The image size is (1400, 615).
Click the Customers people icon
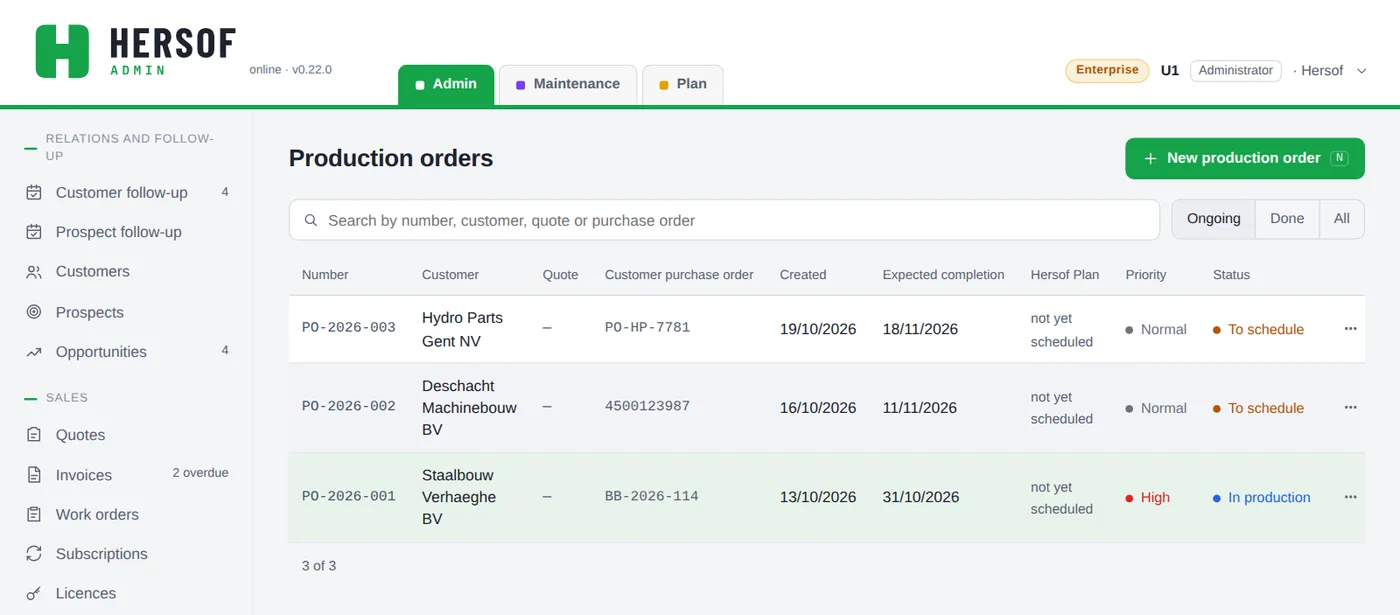click(x=34, y=272)
